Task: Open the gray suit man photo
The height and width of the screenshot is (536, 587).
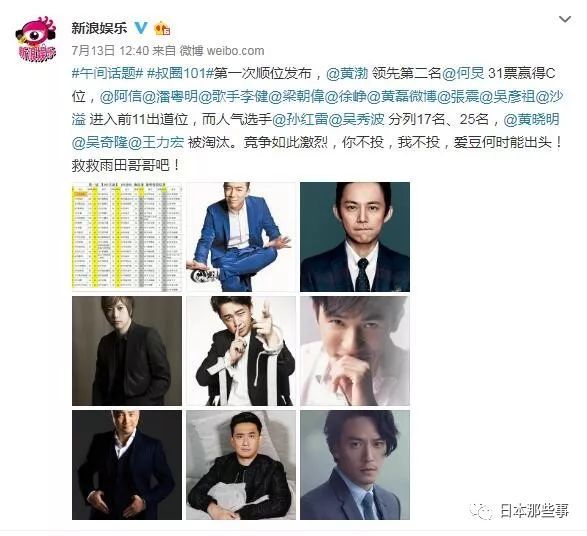Action: coord(355,465)
